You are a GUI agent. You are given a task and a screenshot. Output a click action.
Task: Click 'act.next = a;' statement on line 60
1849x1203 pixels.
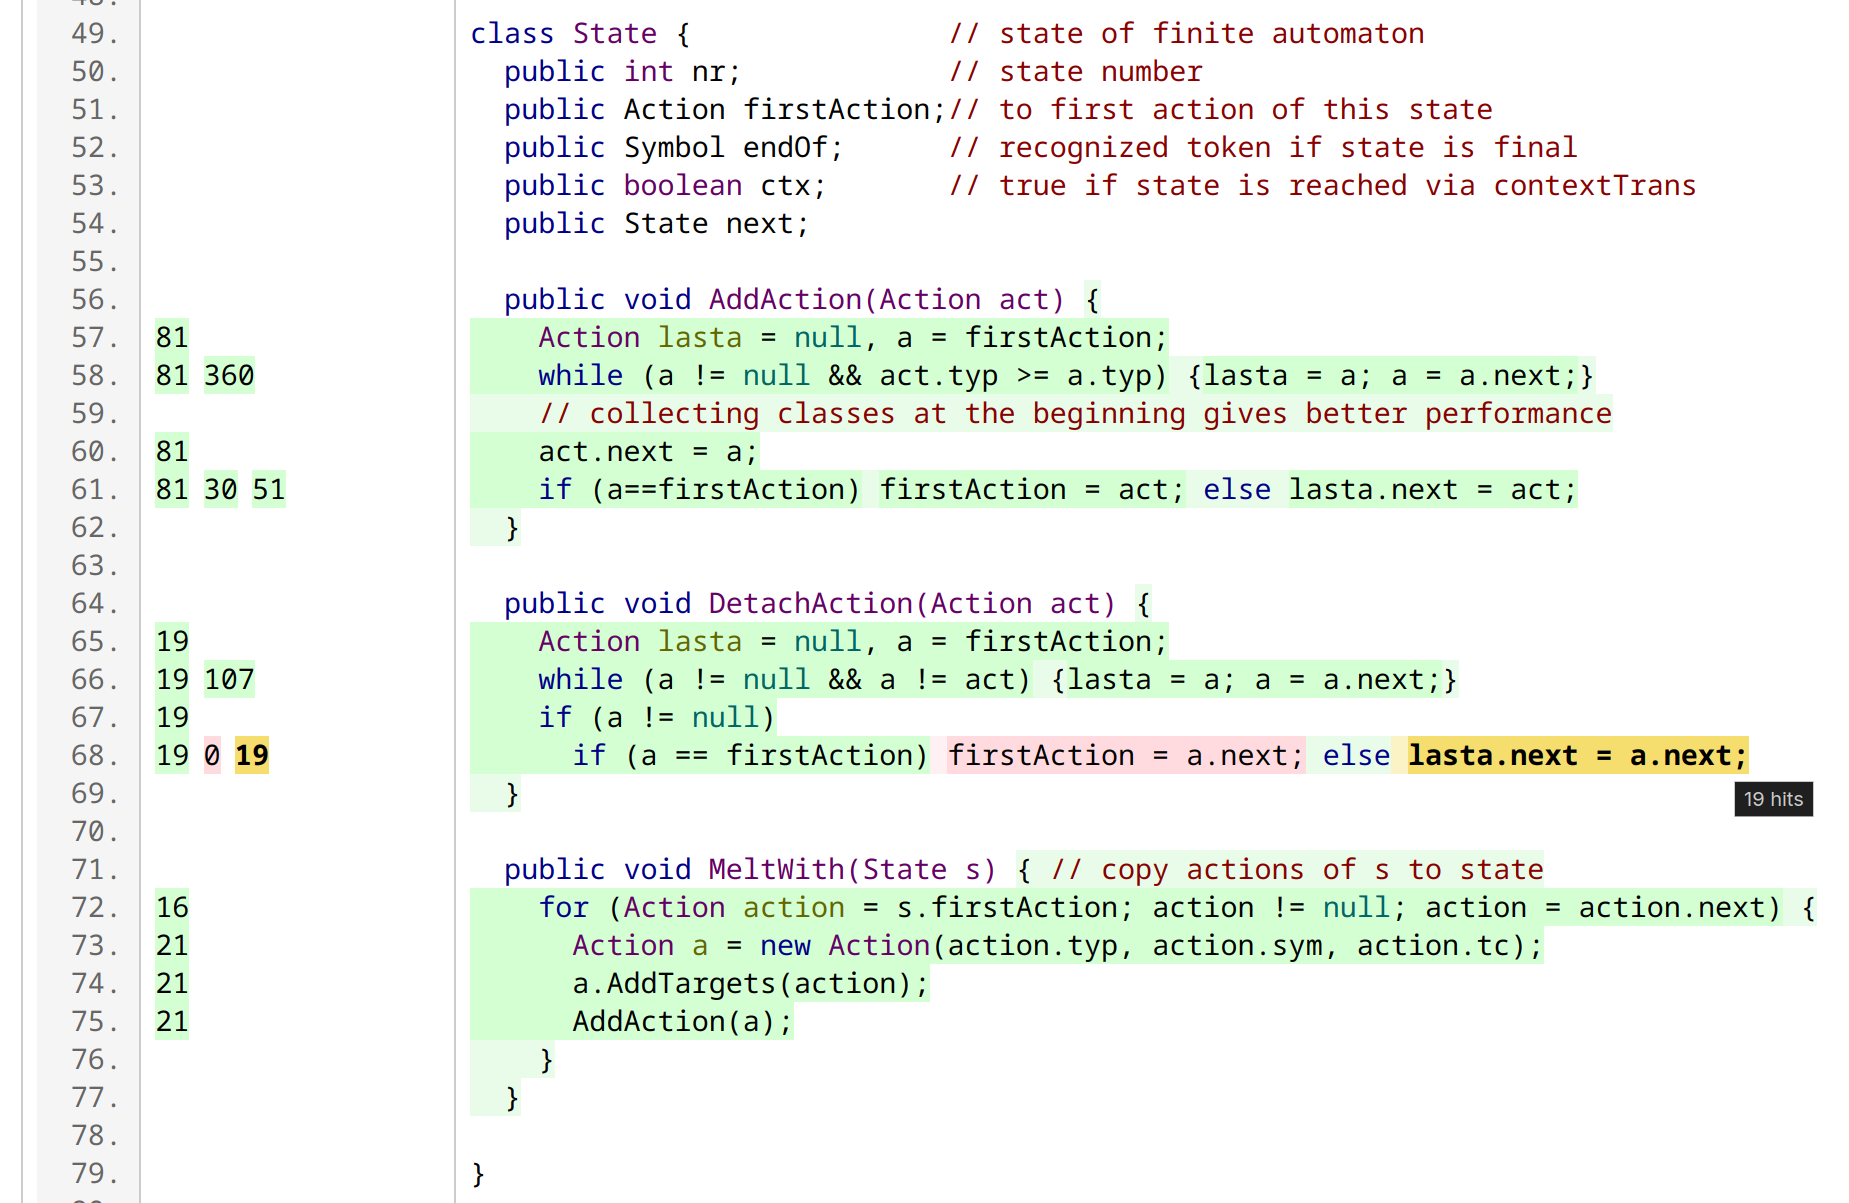click(648, 452)
